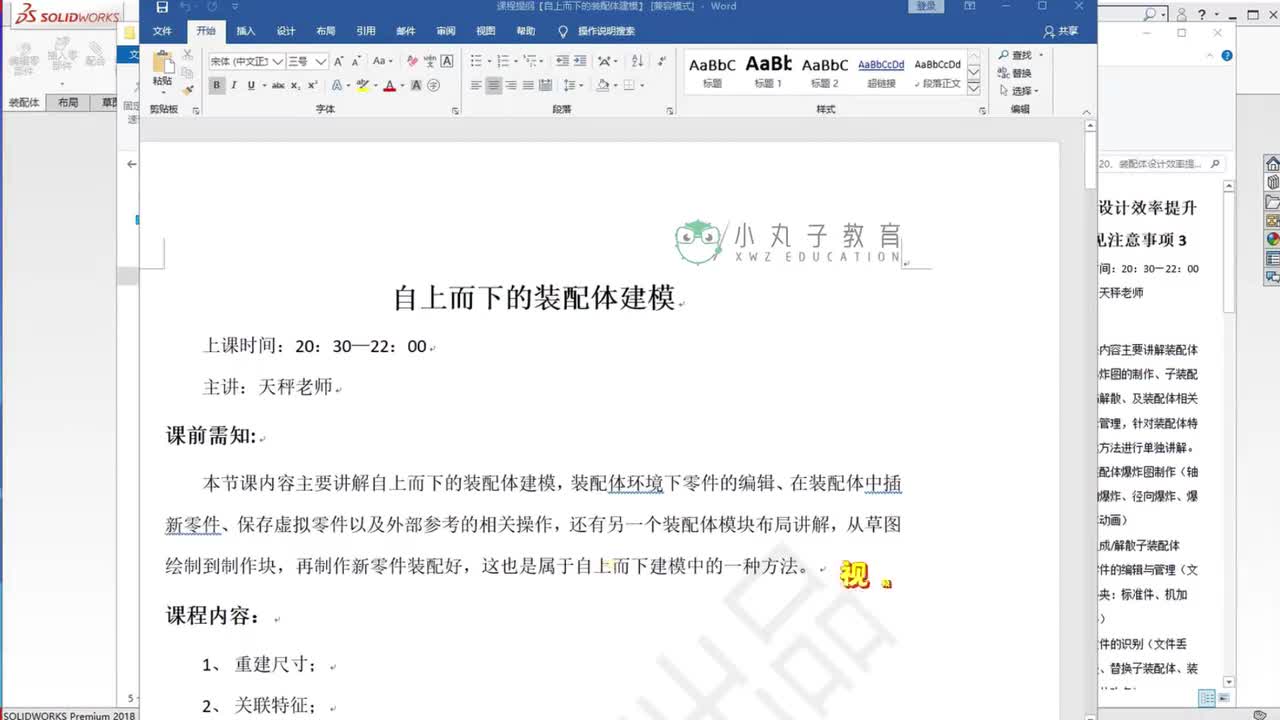Apply distributed alignment

545,86
